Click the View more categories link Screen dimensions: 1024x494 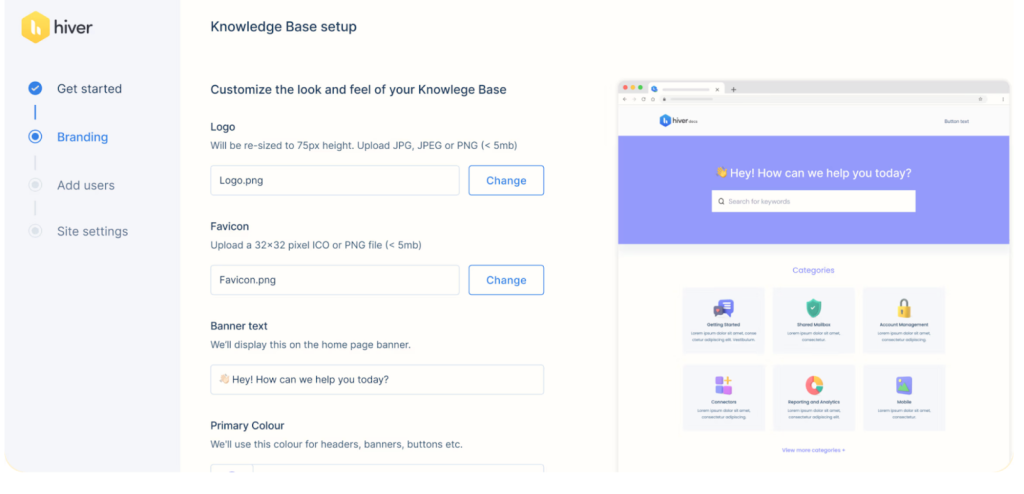pyautogui.click(x=814, y=450)
